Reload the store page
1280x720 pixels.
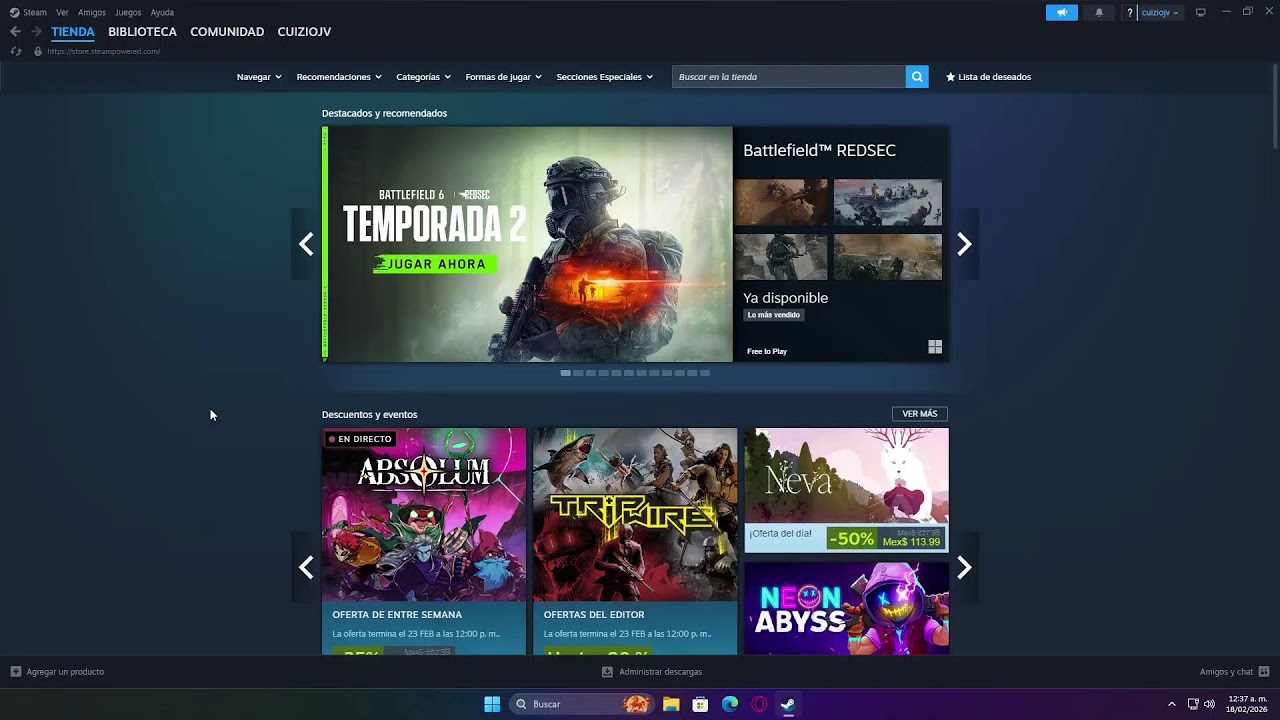[x=15, y=51]
